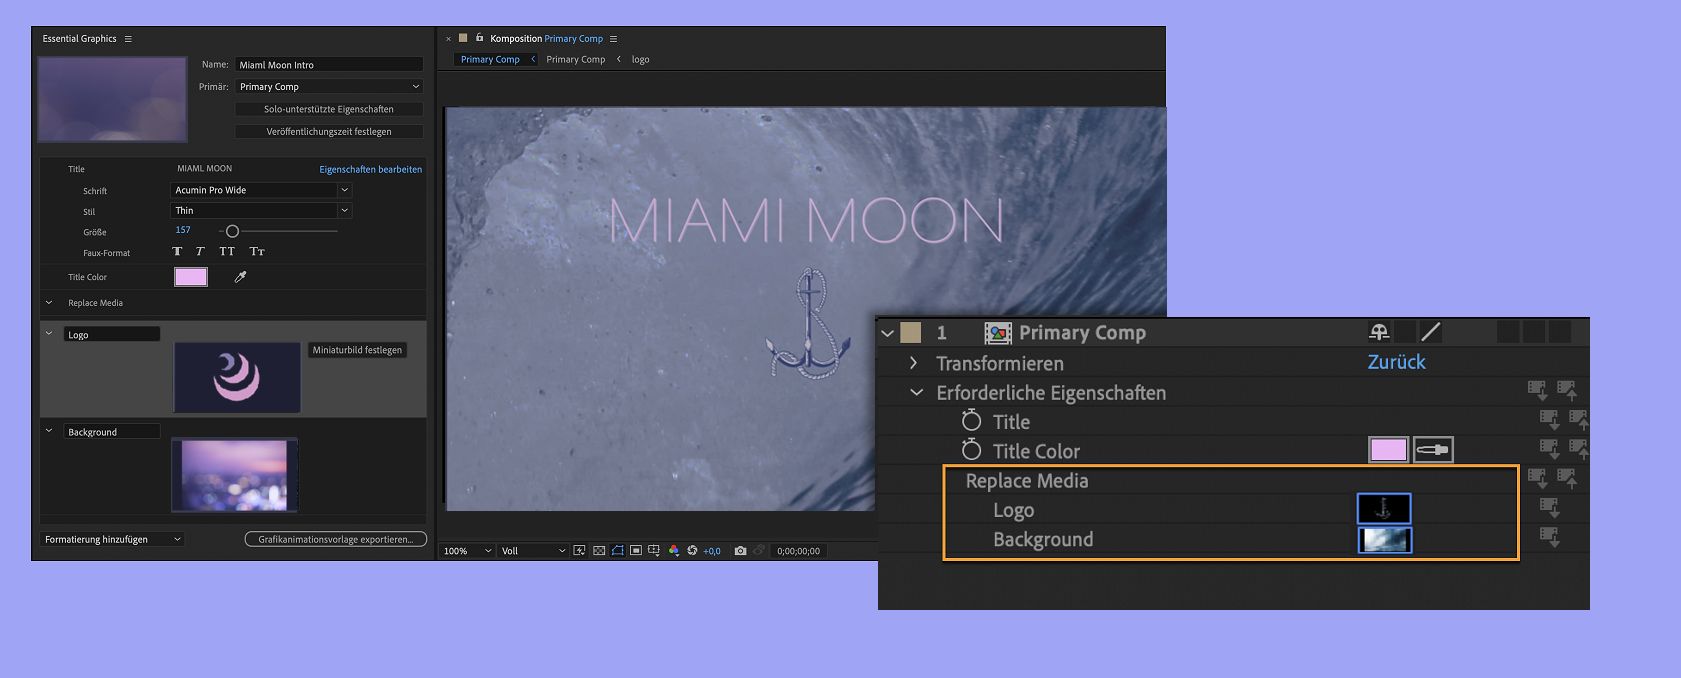
Task: Click Miniaturbild festlegen button
Action: 357,350
